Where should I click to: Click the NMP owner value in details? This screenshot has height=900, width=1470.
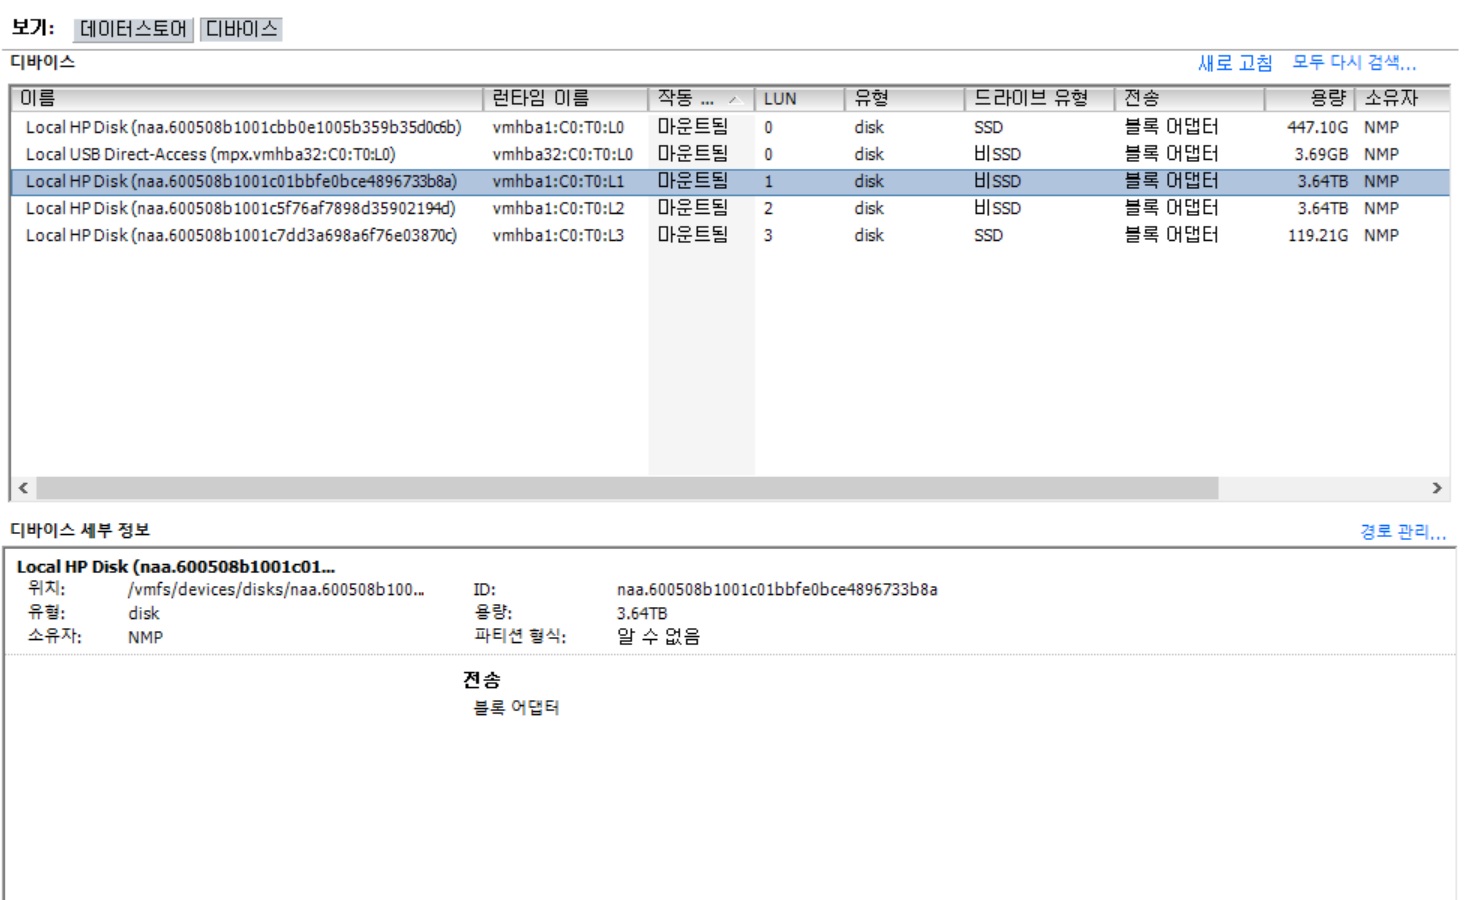tap(145, 637)
